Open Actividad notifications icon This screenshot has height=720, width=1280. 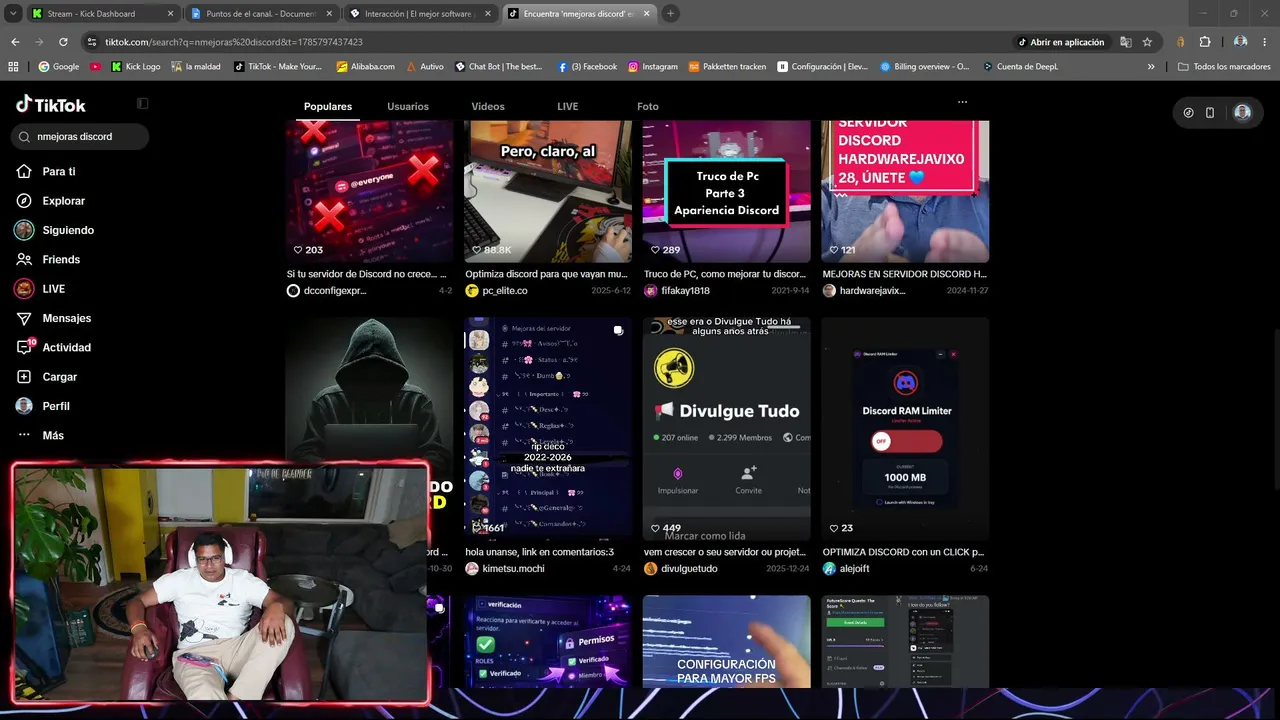(25, 347)
